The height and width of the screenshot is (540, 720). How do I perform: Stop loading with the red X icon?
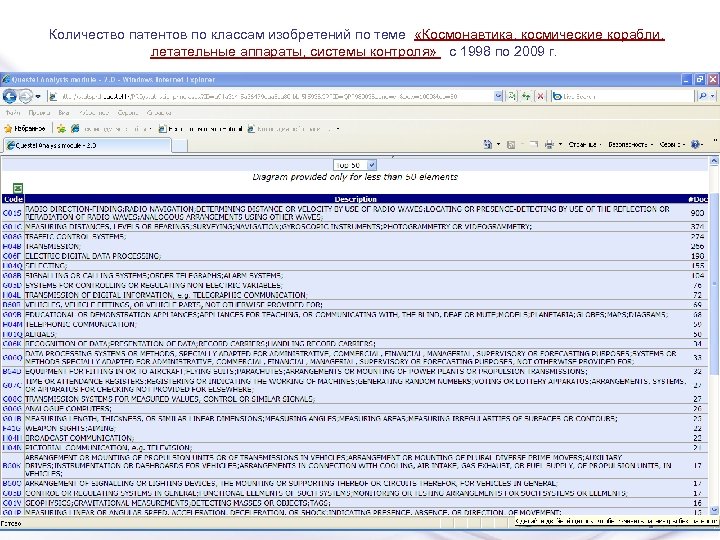[x=540, y=96]
